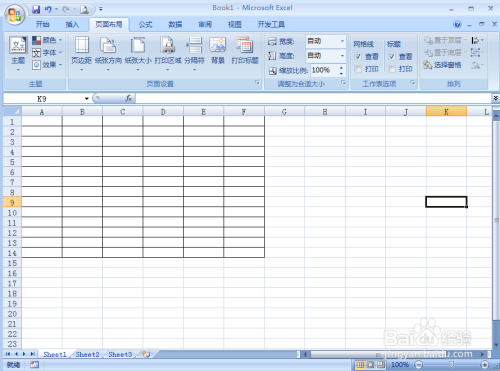This screenshot has height=371, width=500.
Task: Open Print Titles (打印标题) dialog
Action: pyautogui.click(x=245, y=50)
